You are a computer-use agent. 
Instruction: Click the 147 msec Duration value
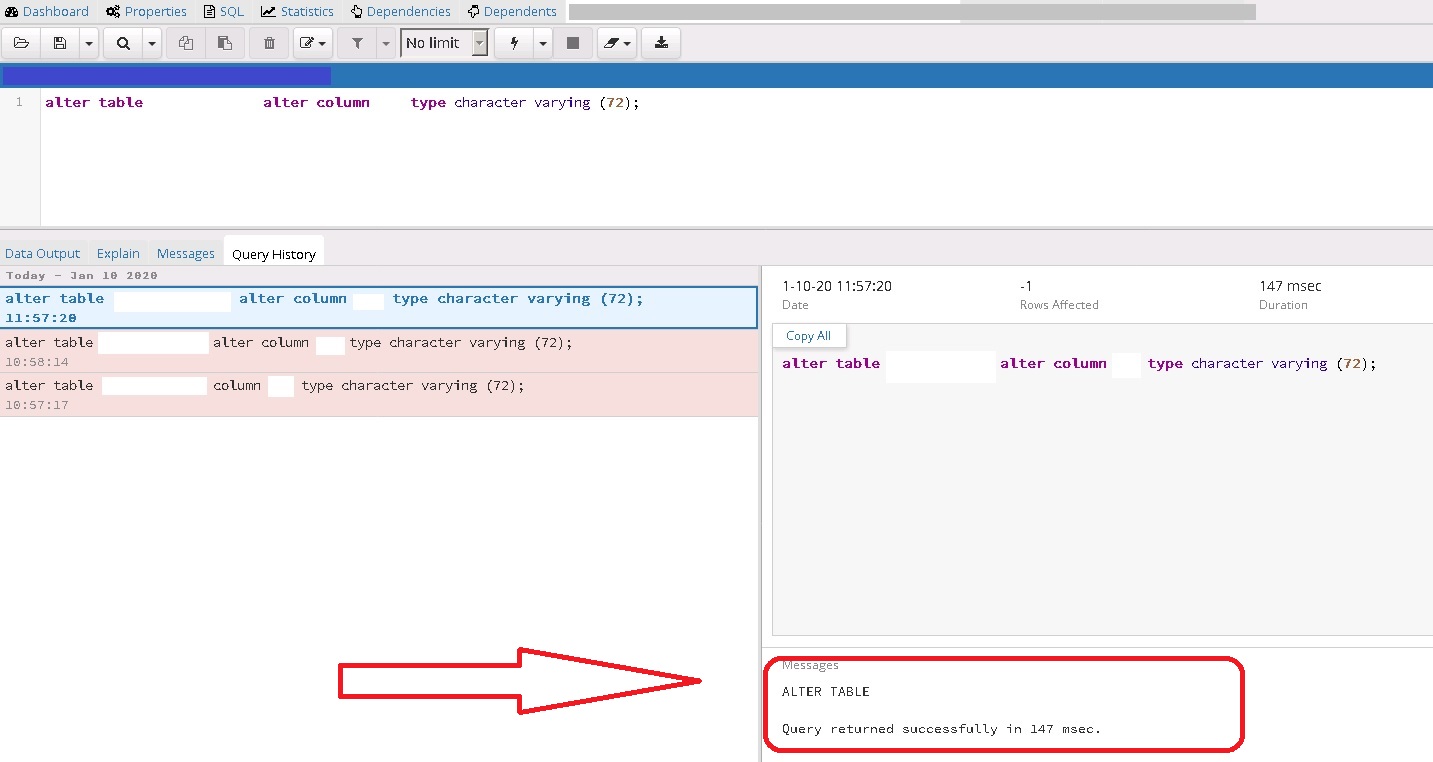click(x=1290, y=286)
